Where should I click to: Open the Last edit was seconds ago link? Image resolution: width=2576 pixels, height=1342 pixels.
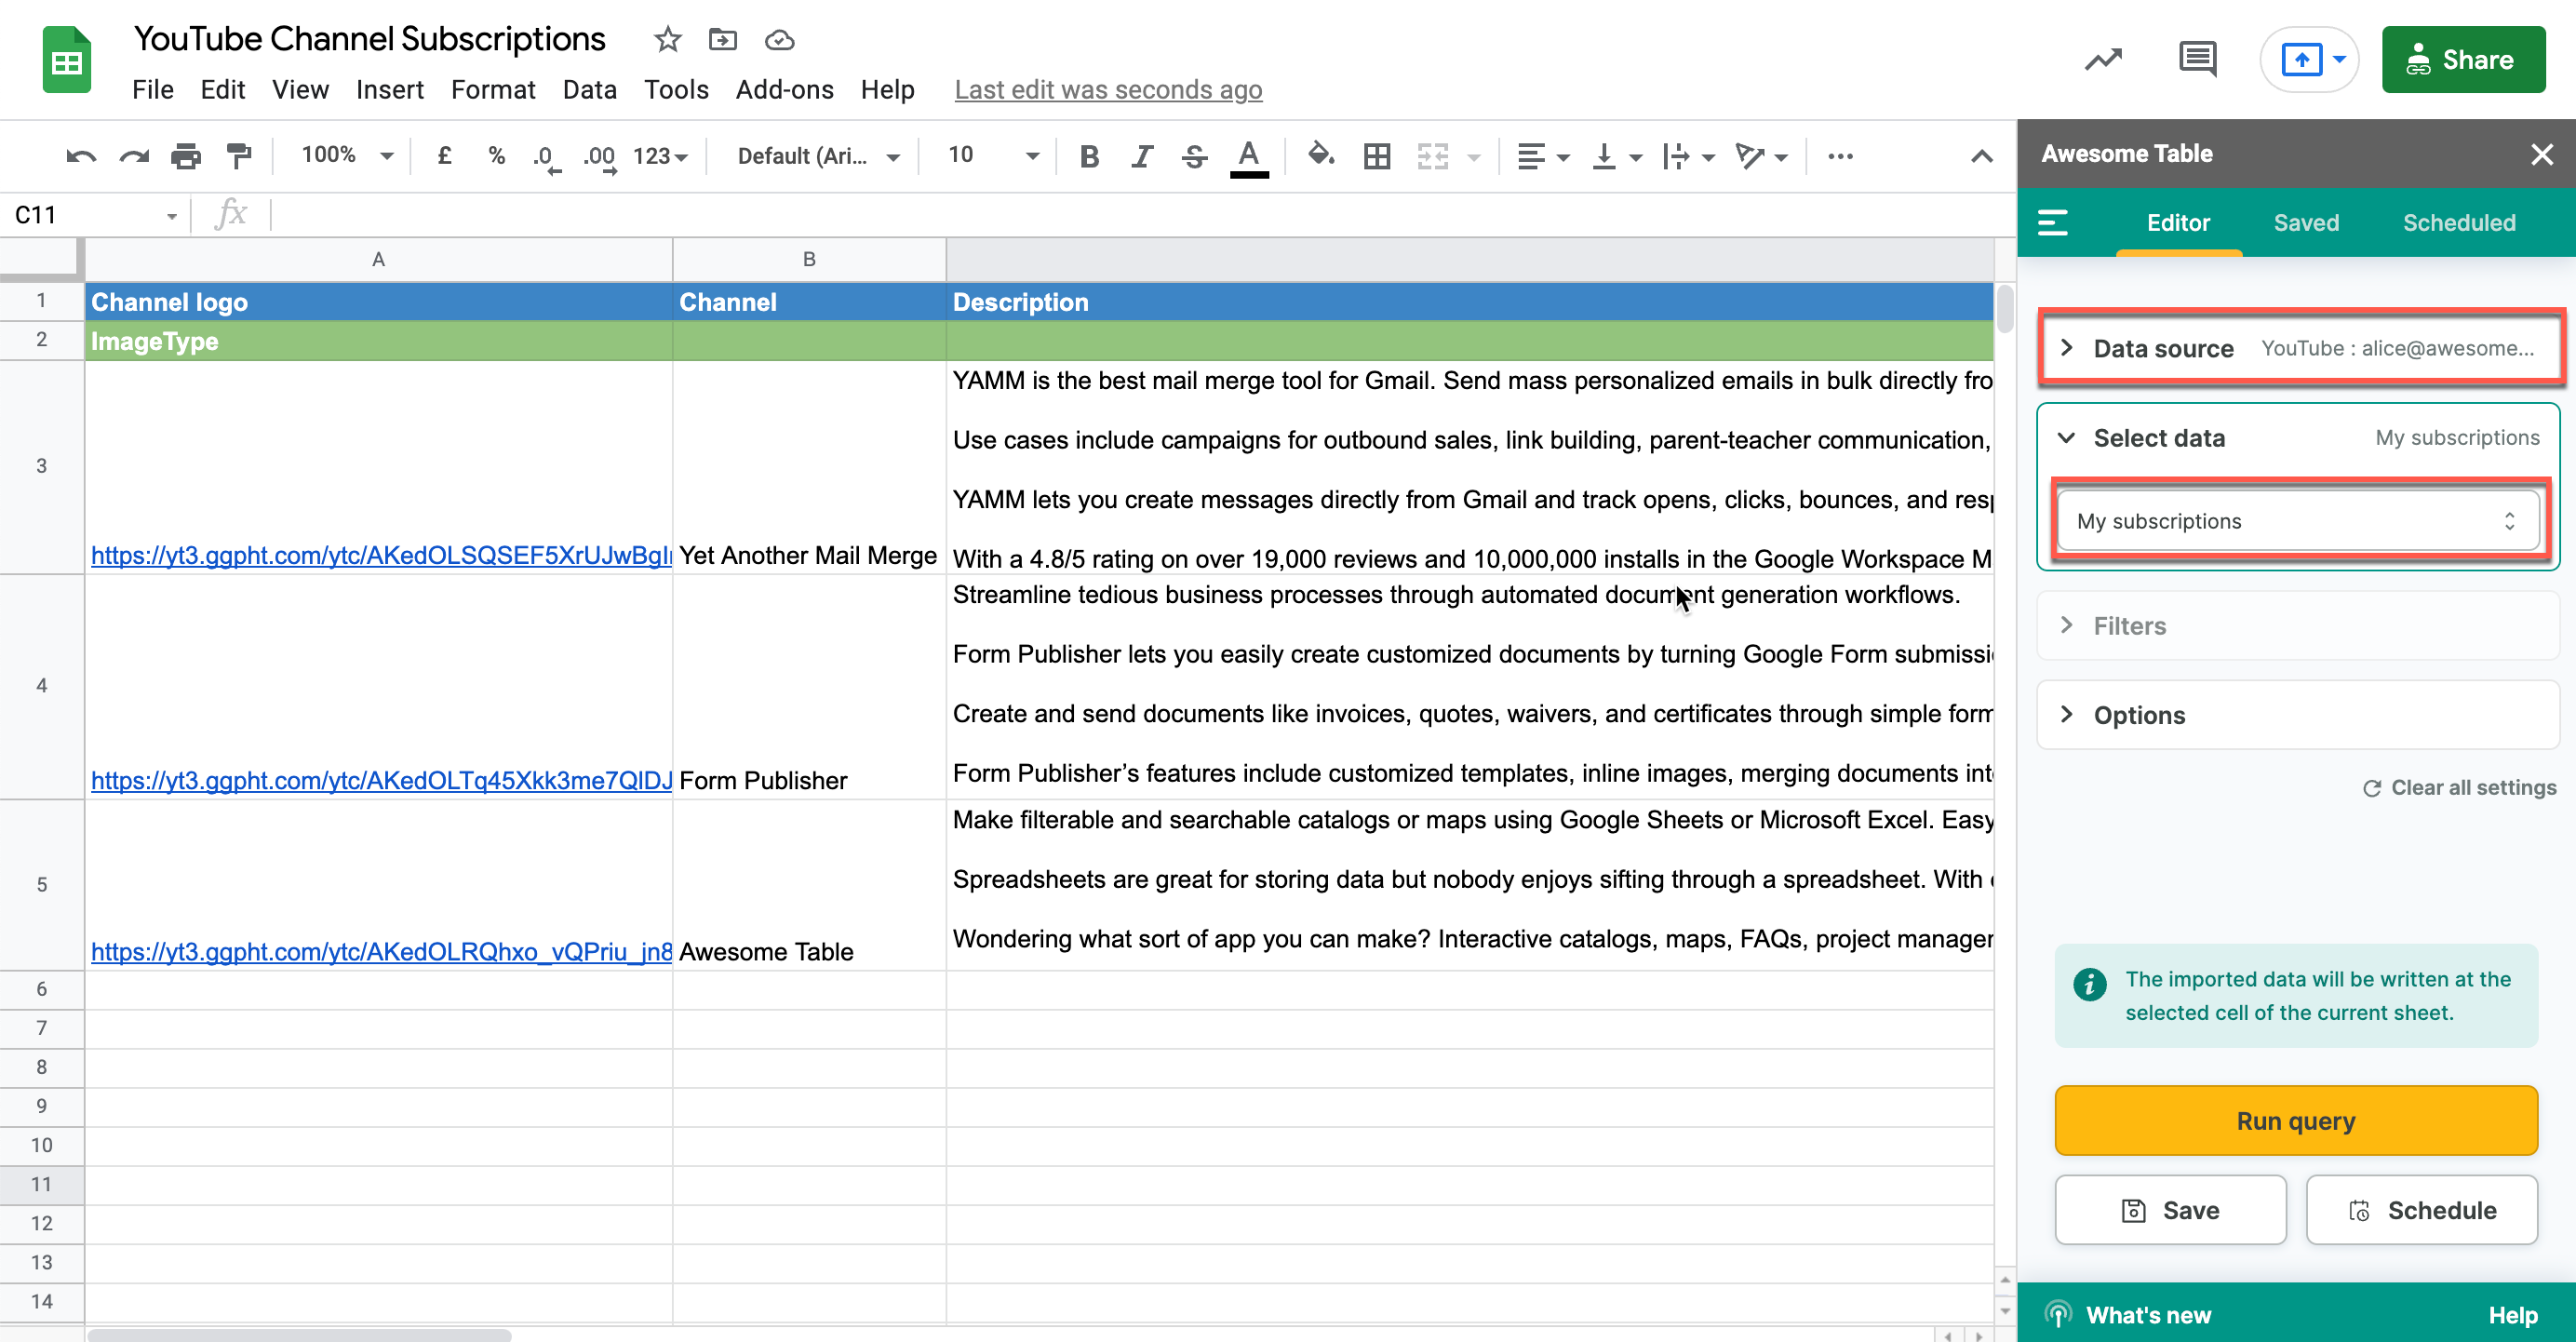(x=1108, y=90)
